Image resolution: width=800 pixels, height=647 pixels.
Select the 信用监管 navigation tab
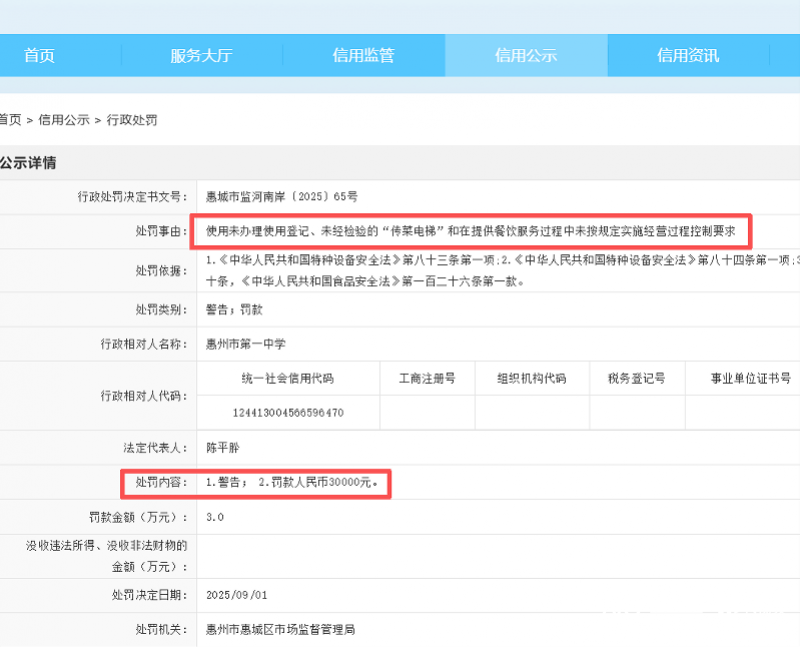(x=363, y=55)
